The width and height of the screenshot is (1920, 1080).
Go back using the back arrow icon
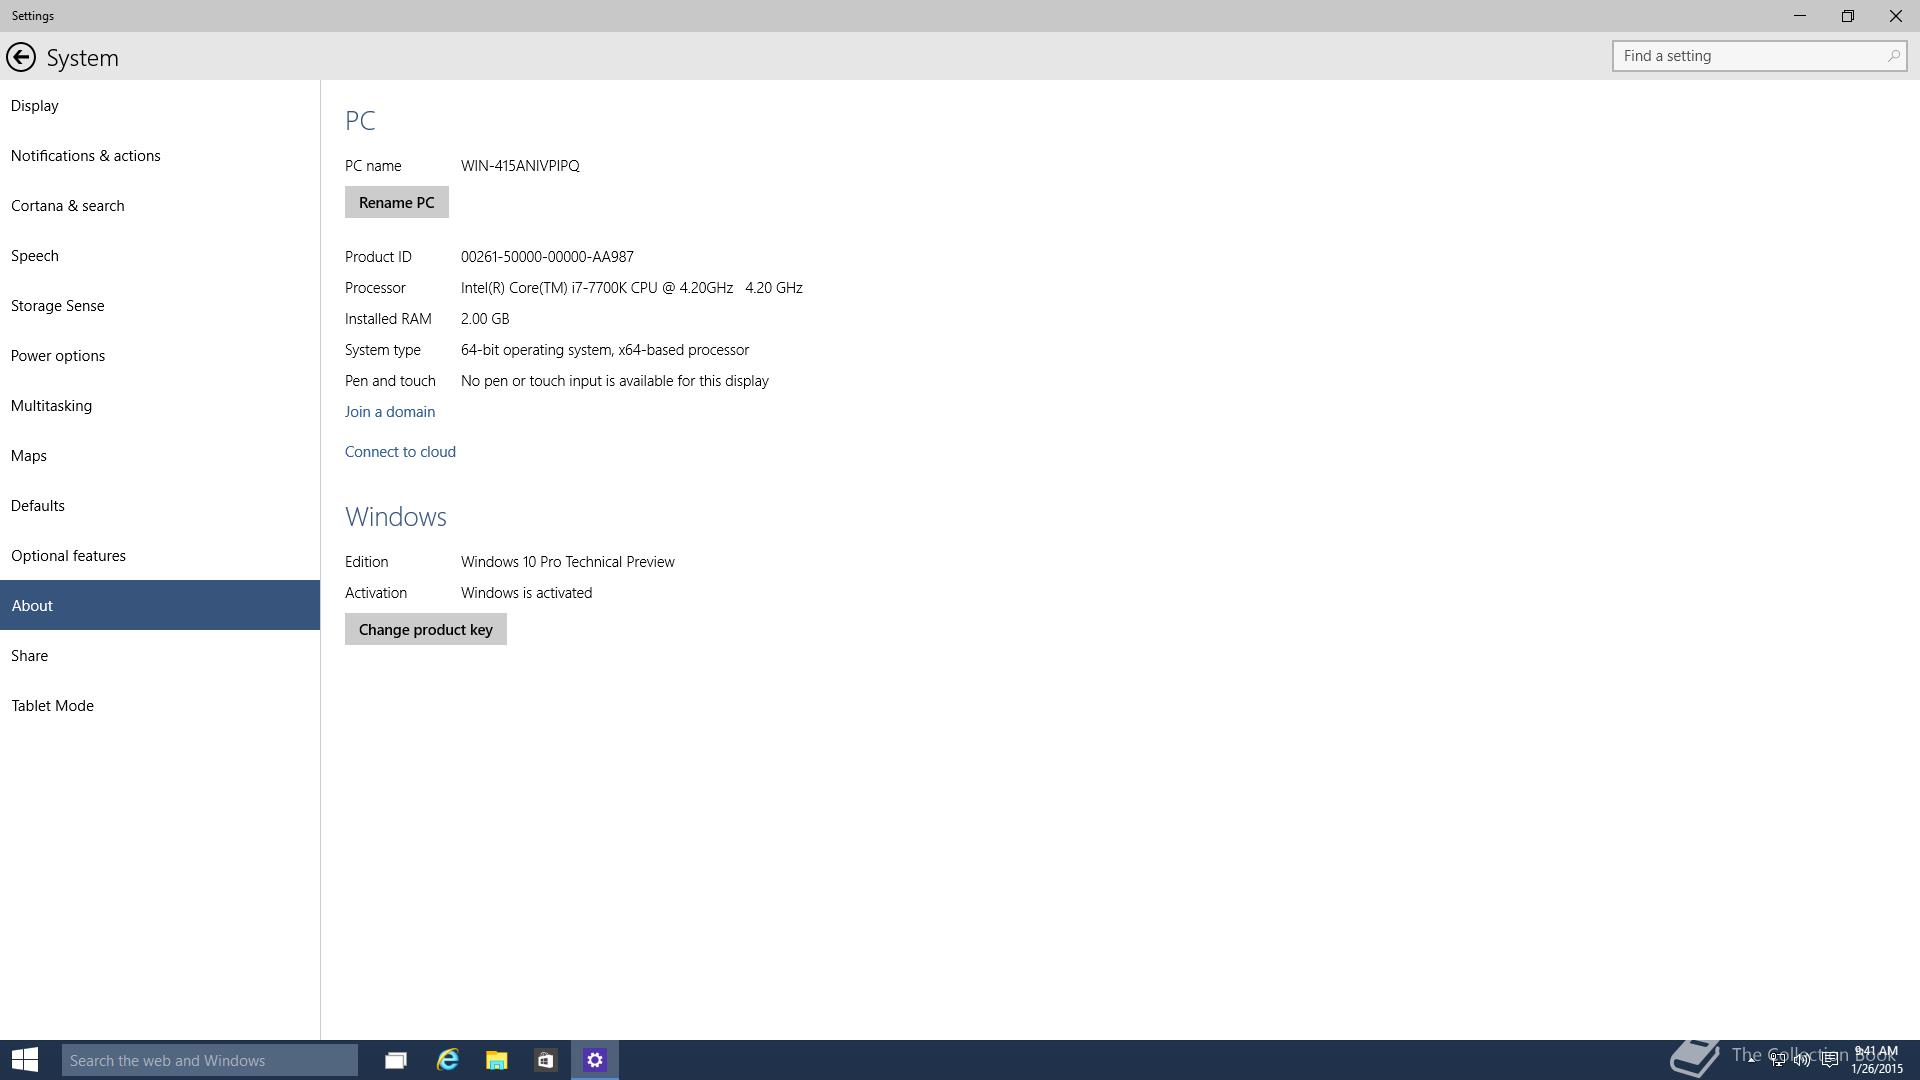(21, 57)
